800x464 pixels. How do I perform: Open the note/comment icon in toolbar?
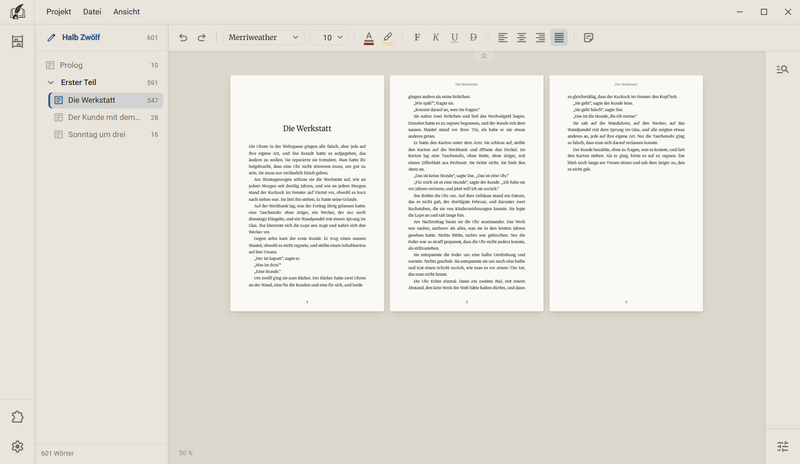(588, 37)
